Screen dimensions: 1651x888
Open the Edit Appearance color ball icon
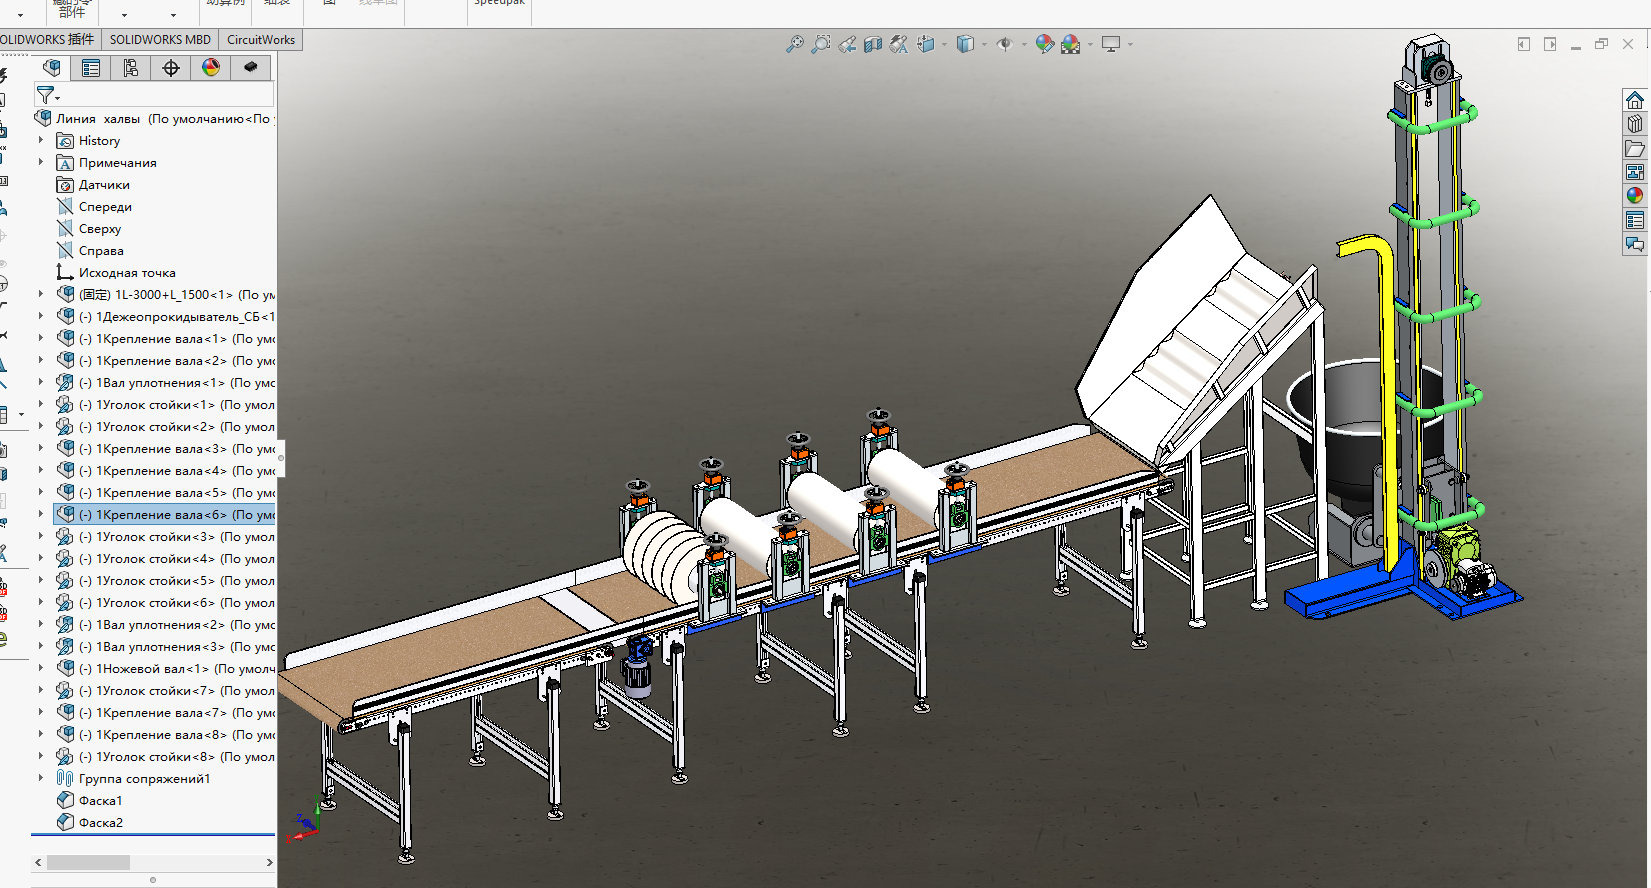tap(1045, 44)
